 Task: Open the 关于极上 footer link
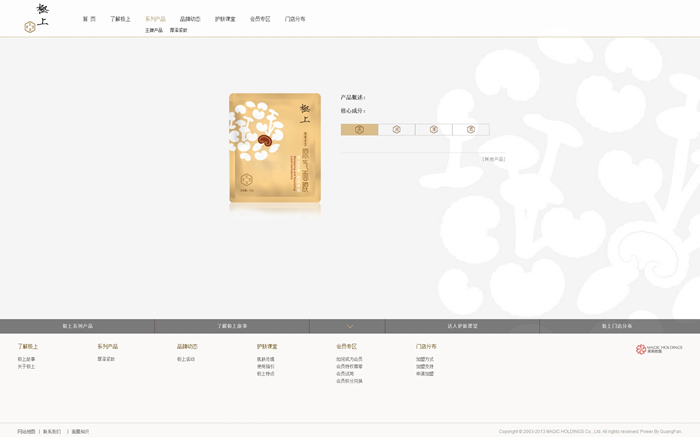click(x=26, y=366)
